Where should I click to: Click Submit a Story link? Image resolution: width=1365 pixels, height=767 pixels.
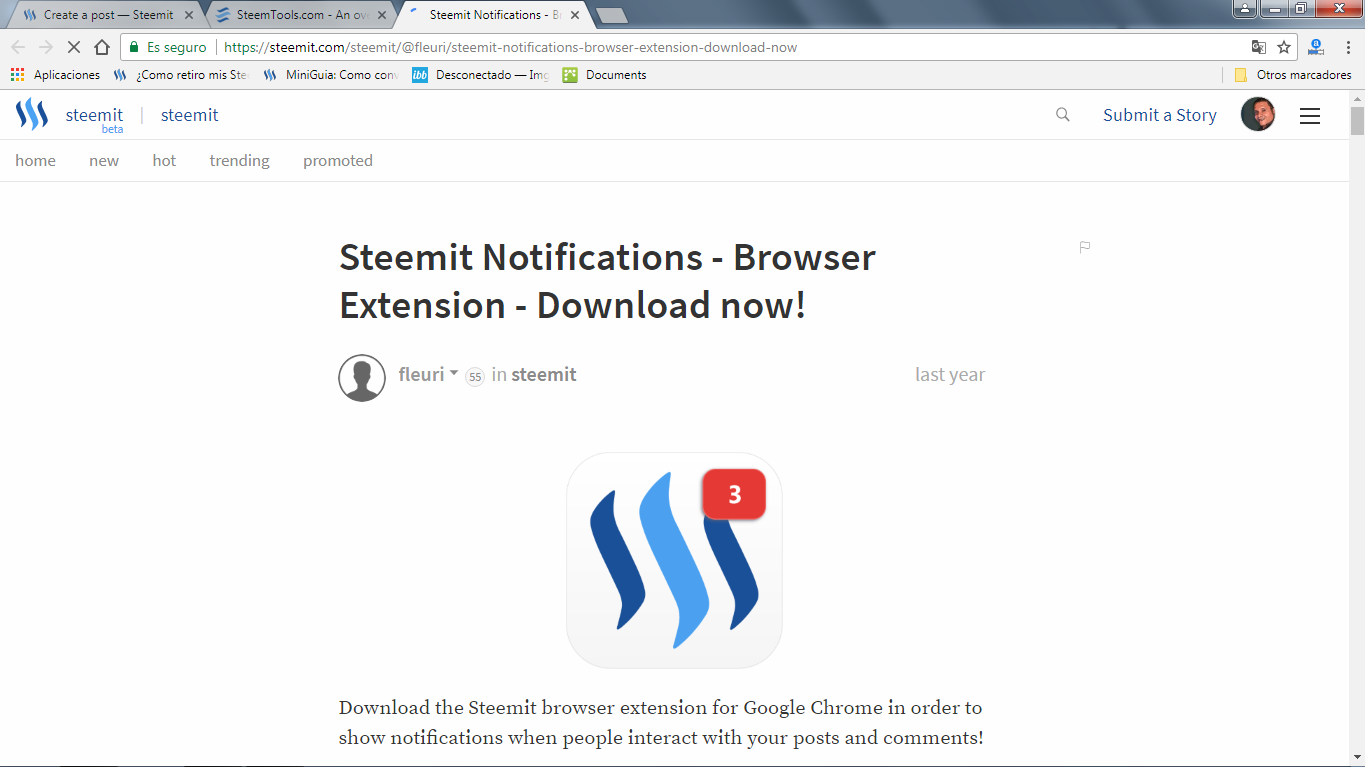tap(1160, 115)
